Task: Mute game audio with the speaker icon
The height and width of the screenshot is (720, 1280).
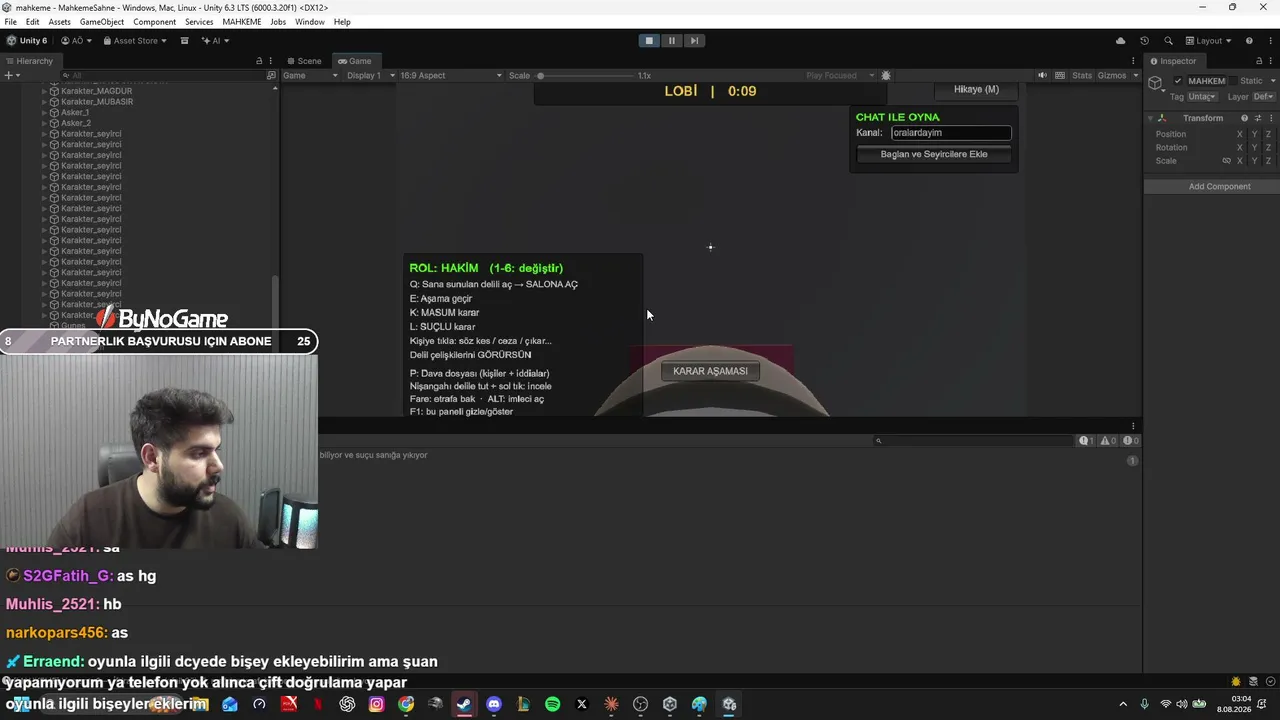Action: (x=1043, y=76)
